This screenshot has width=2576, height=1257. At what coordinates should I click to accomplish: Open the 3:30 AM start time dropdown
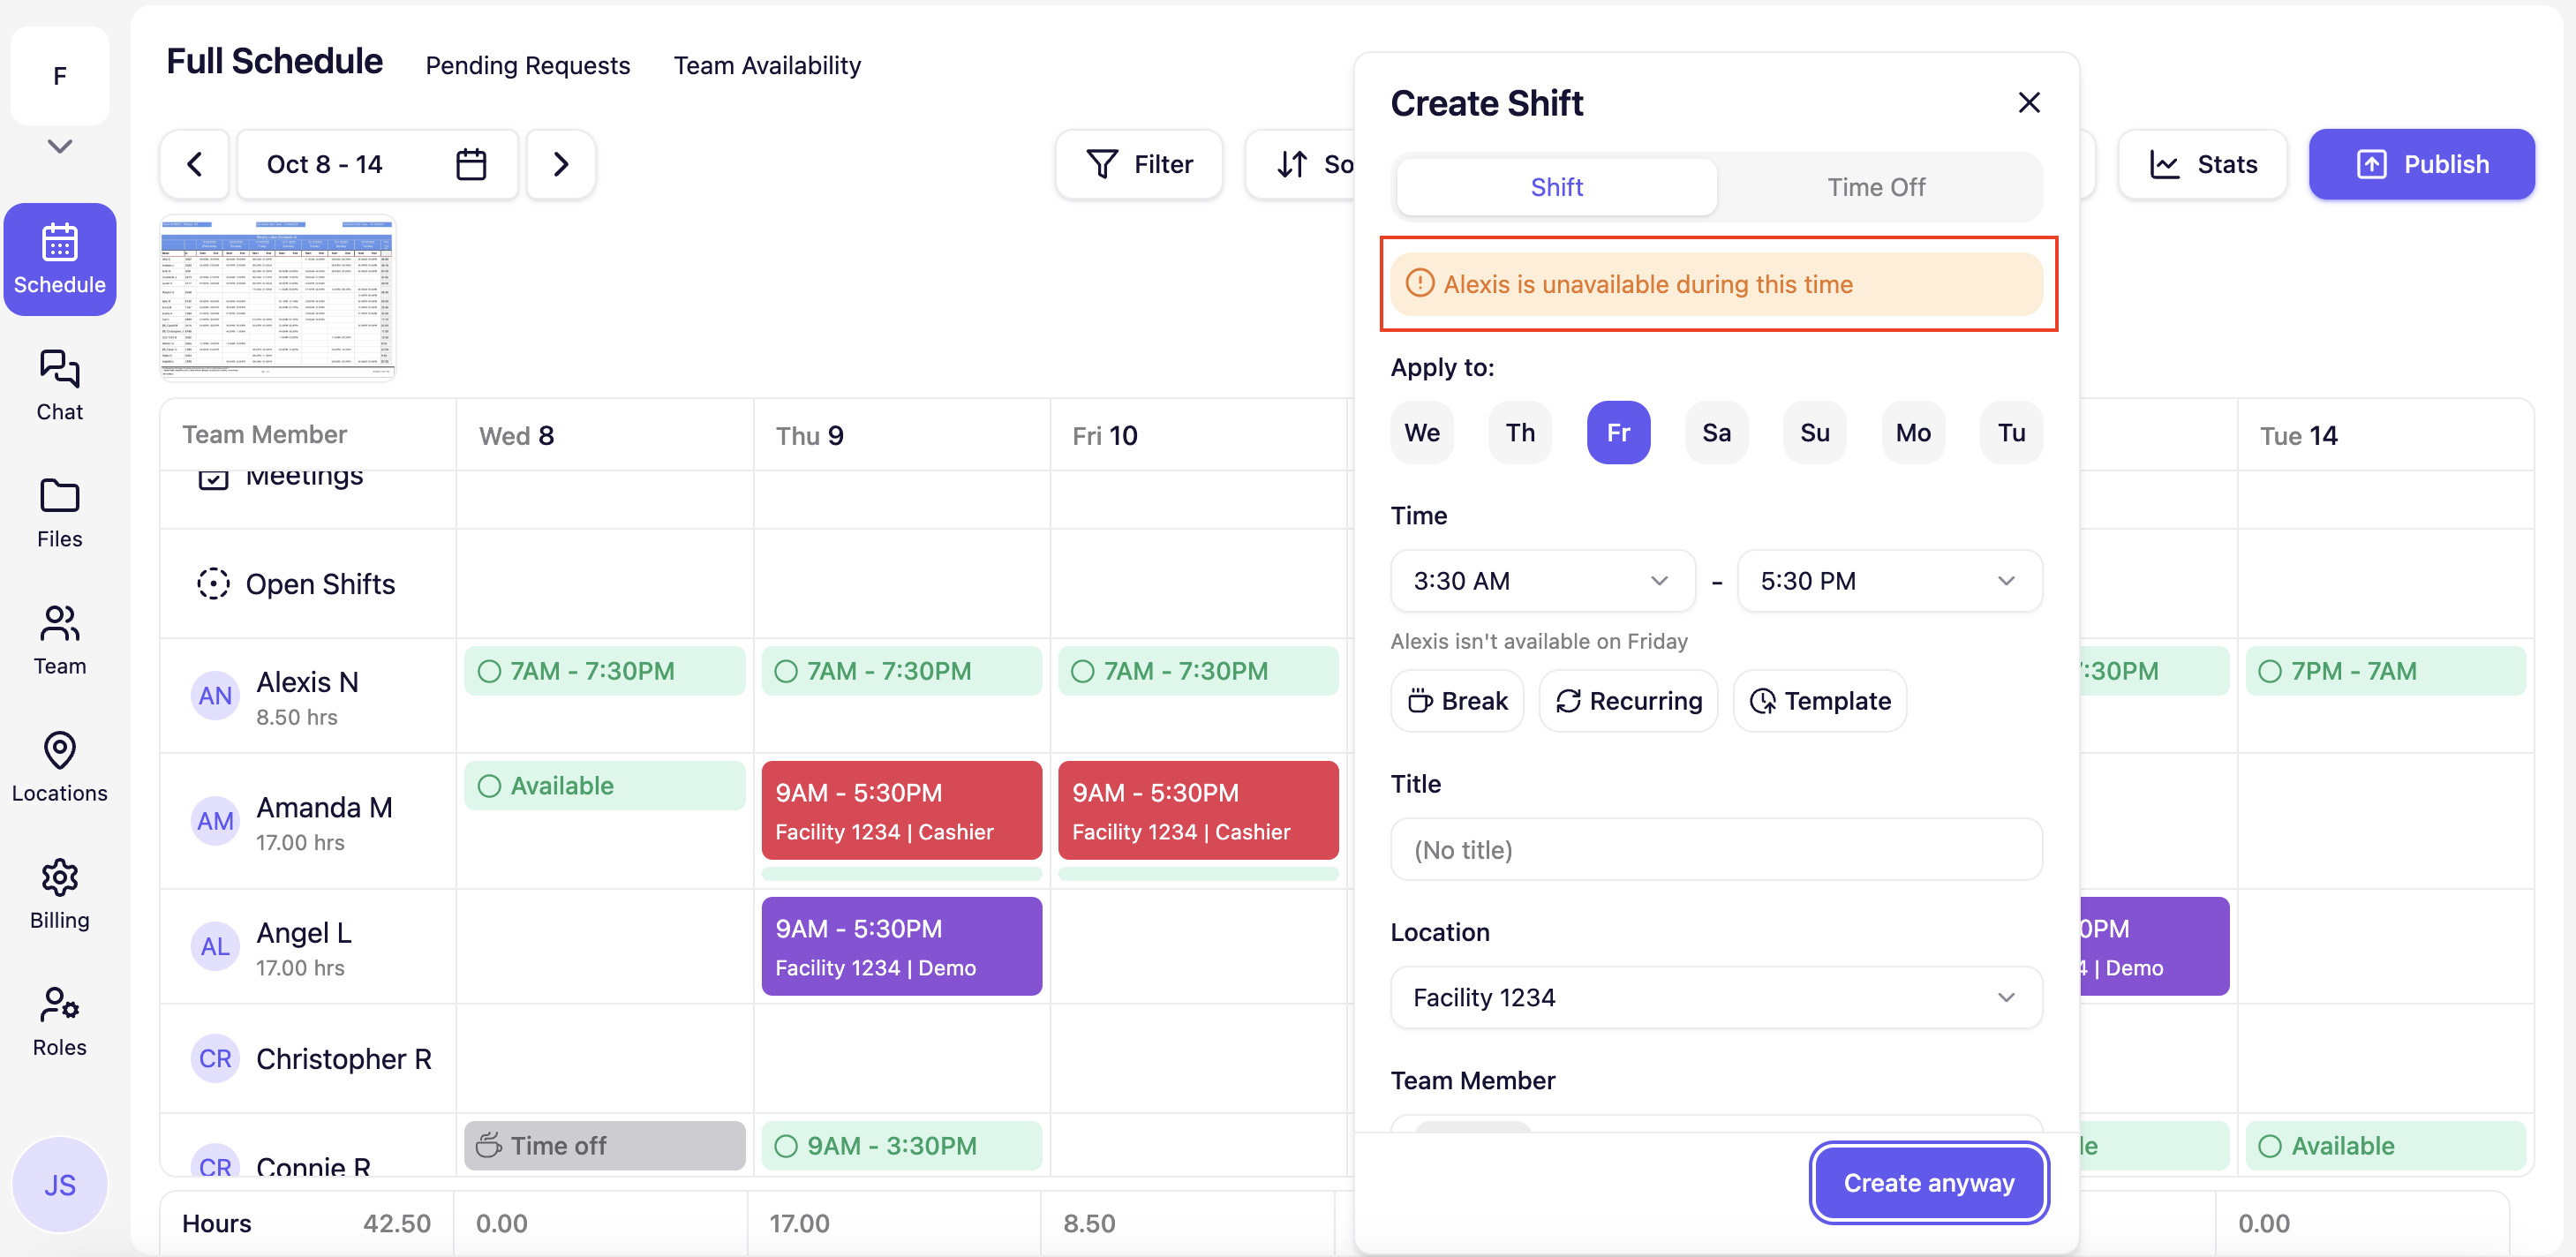pyautogui.click(x=1541, y=581)
